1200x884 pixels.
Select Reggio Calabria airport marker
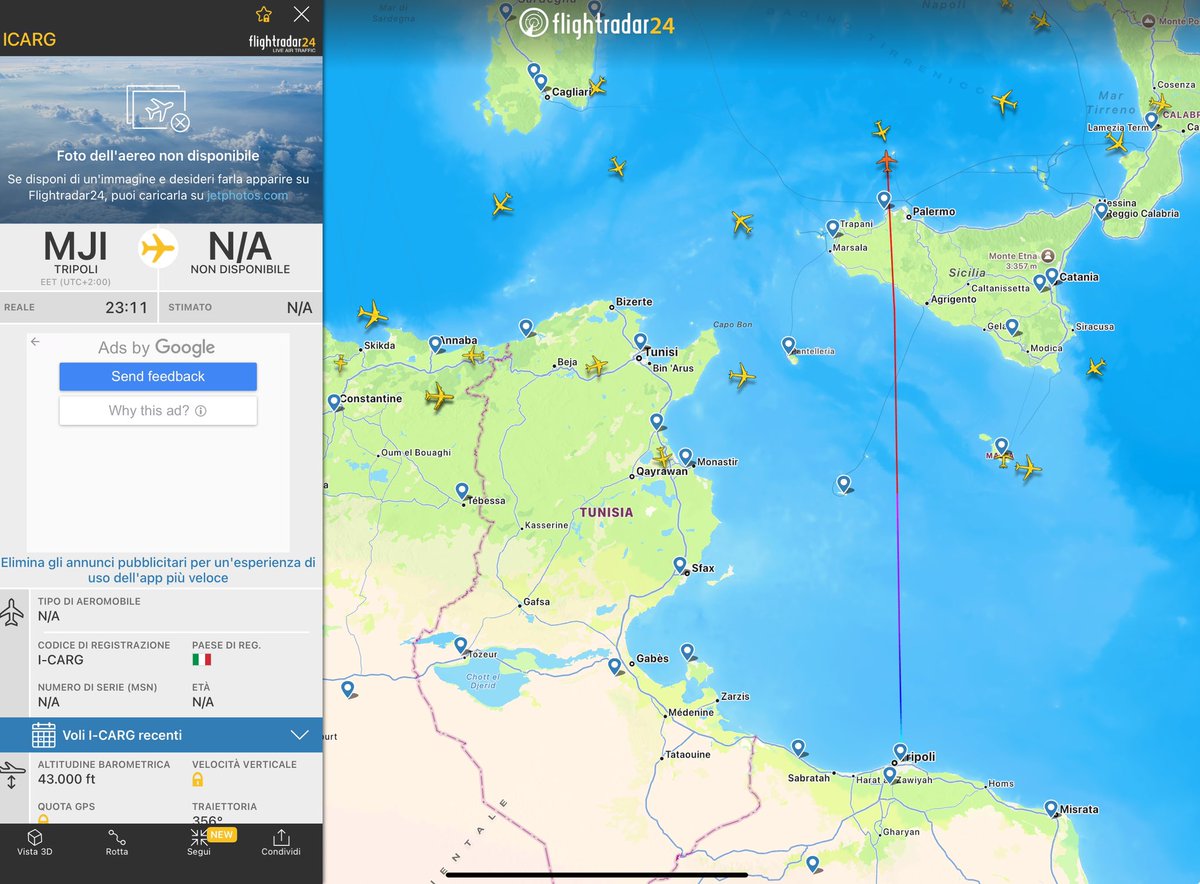coord(1102,211)
